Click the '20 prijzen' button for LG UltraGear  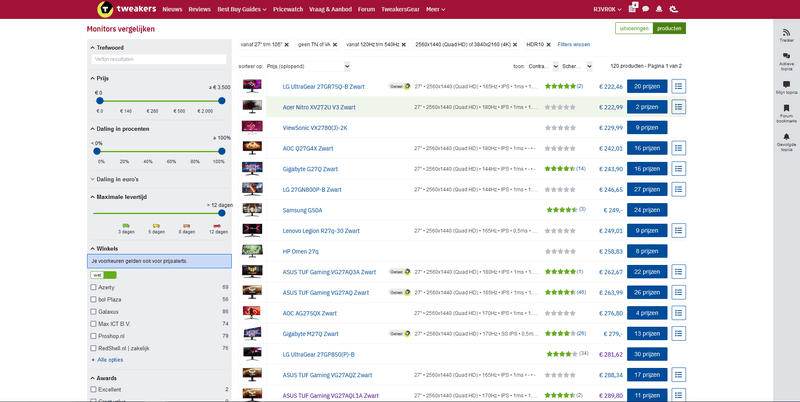click(647, 87)
